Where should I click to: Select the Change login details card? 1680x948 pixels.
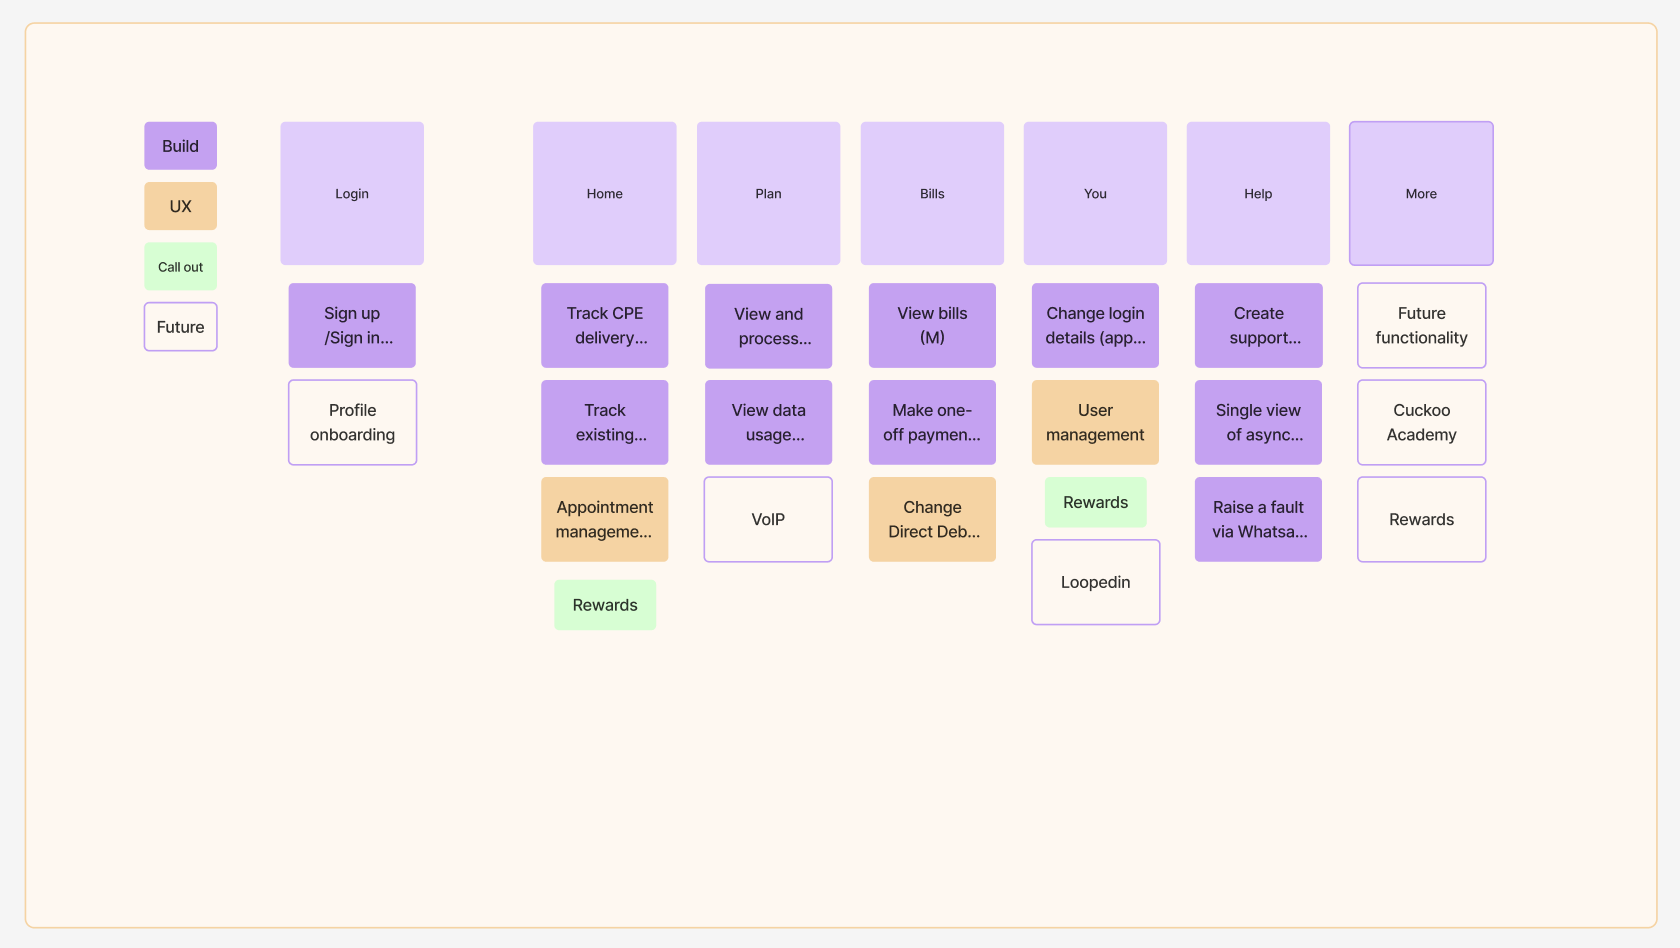(x=1095, y=326)
